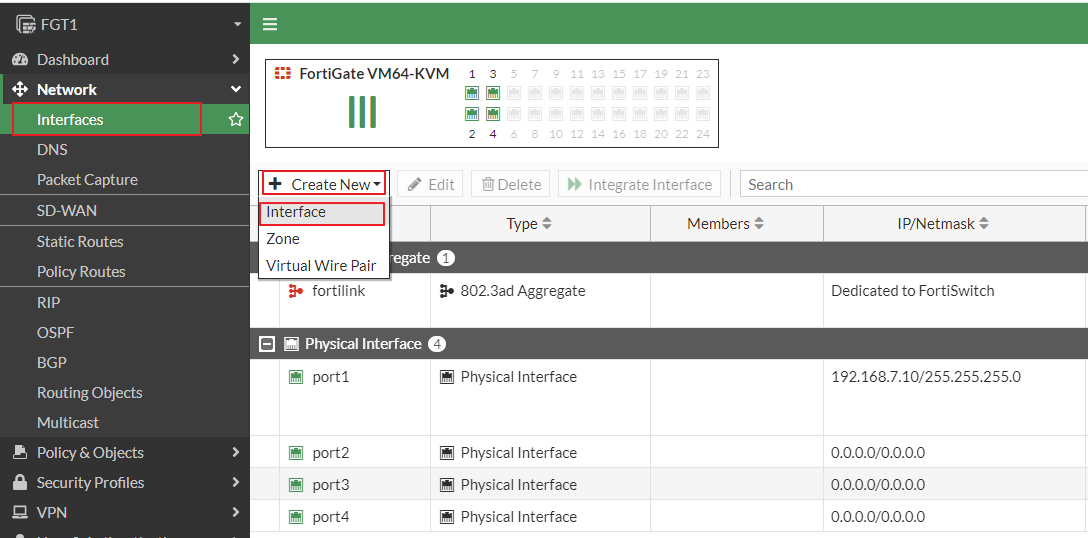This screenshot has width=1088, height=538.
Task: Click port 2 in the faceplate diagram
Action: [472, 113]
